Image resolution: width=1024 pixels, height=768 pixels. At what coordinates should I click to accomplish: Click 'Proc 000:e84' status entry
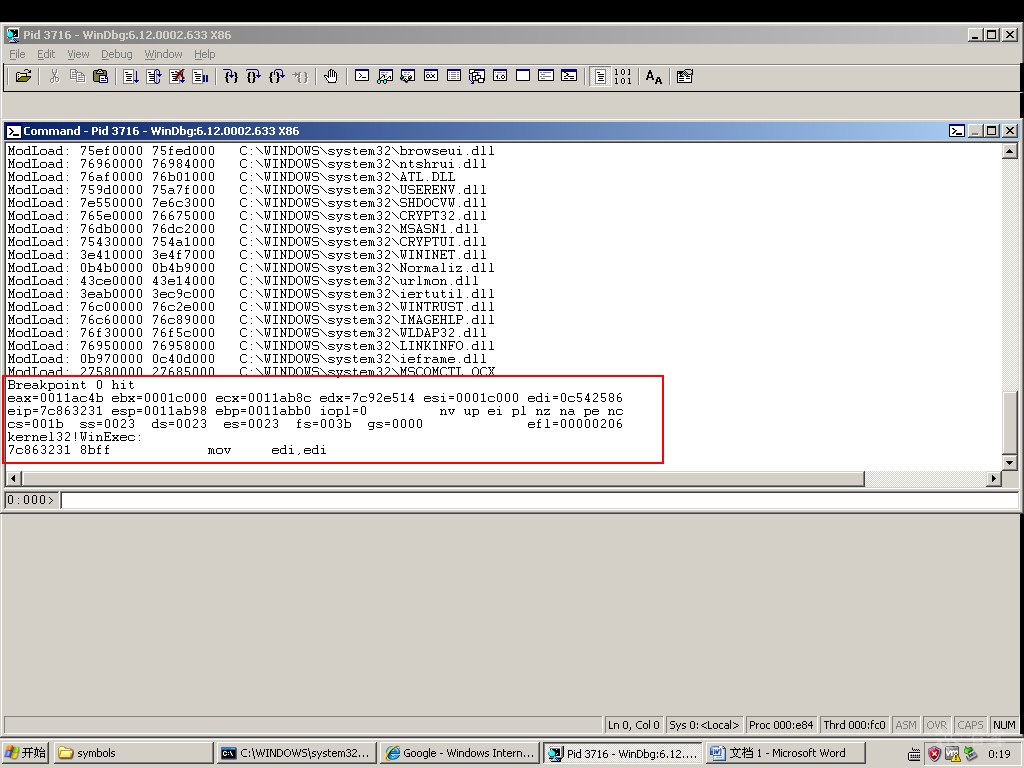tap(780, 725)
